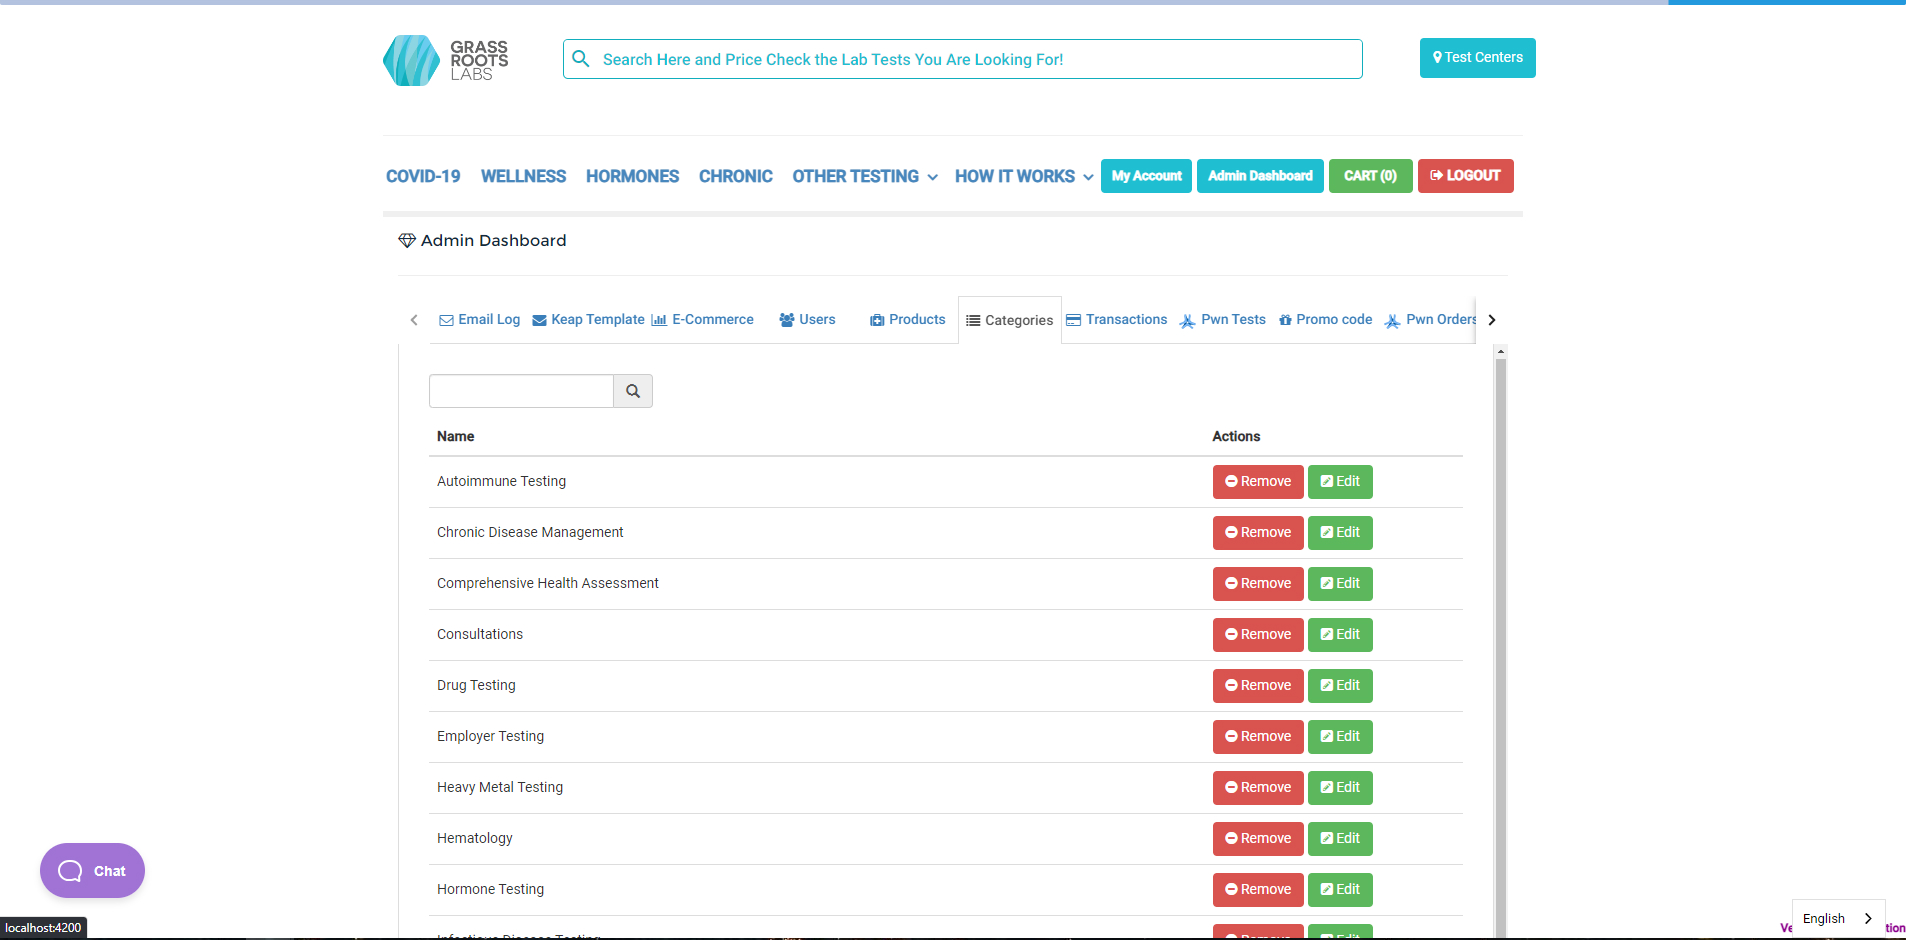Open the WELLNESS menu item
Viewport: 1906px width, 940px height.
point(523,176)
